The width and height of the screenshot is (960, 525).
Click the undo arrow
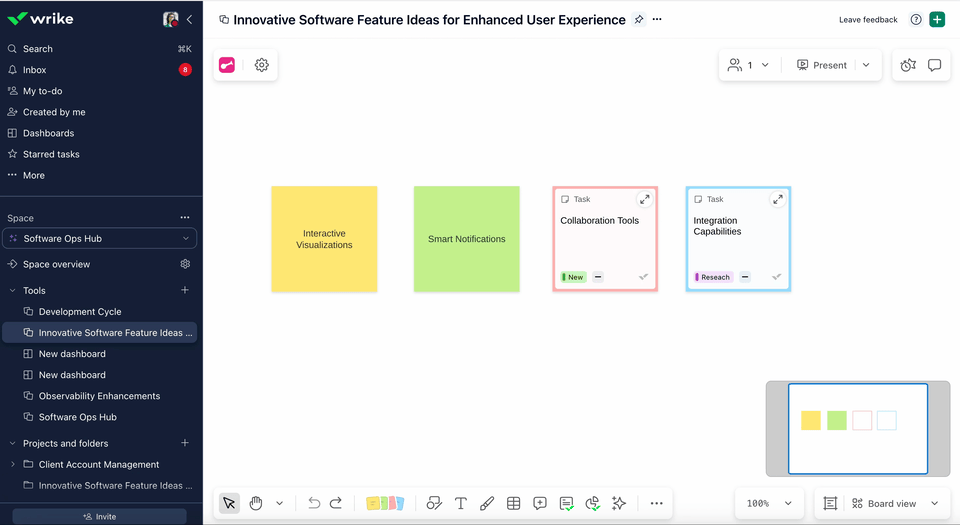coord(314,503)
